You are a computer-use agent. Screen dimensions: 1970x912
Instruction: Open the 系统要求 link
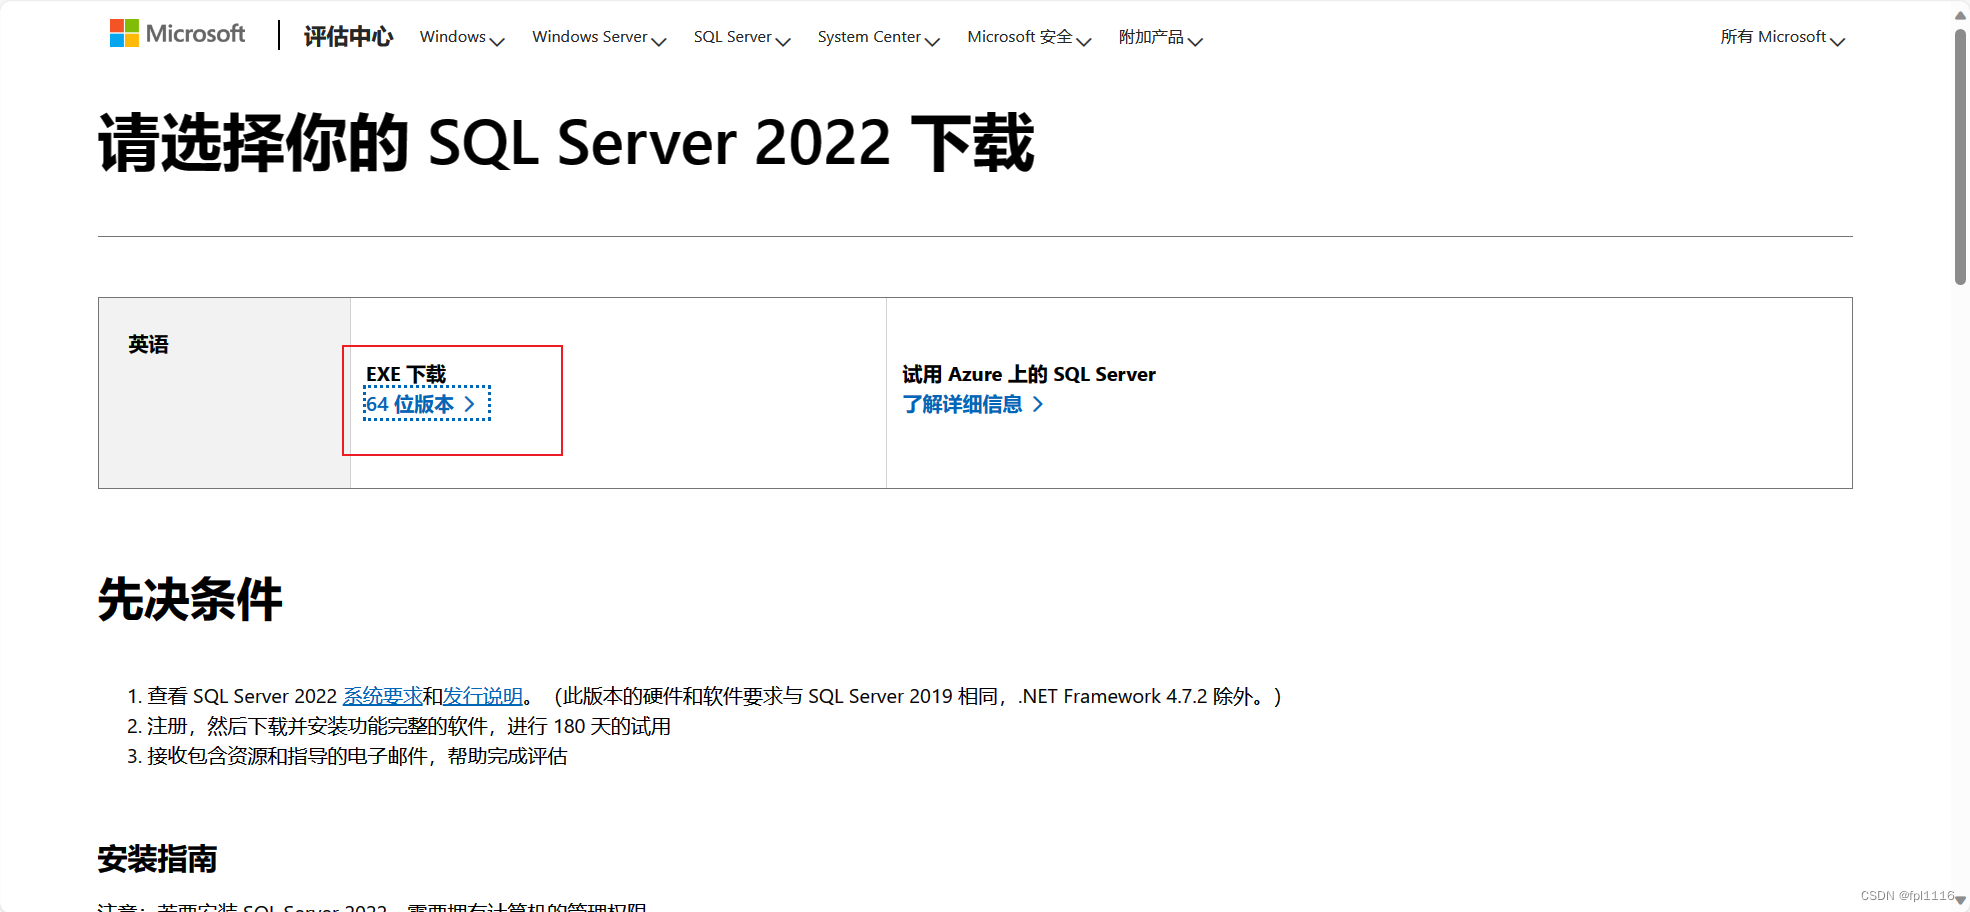(x=383, y=696)
